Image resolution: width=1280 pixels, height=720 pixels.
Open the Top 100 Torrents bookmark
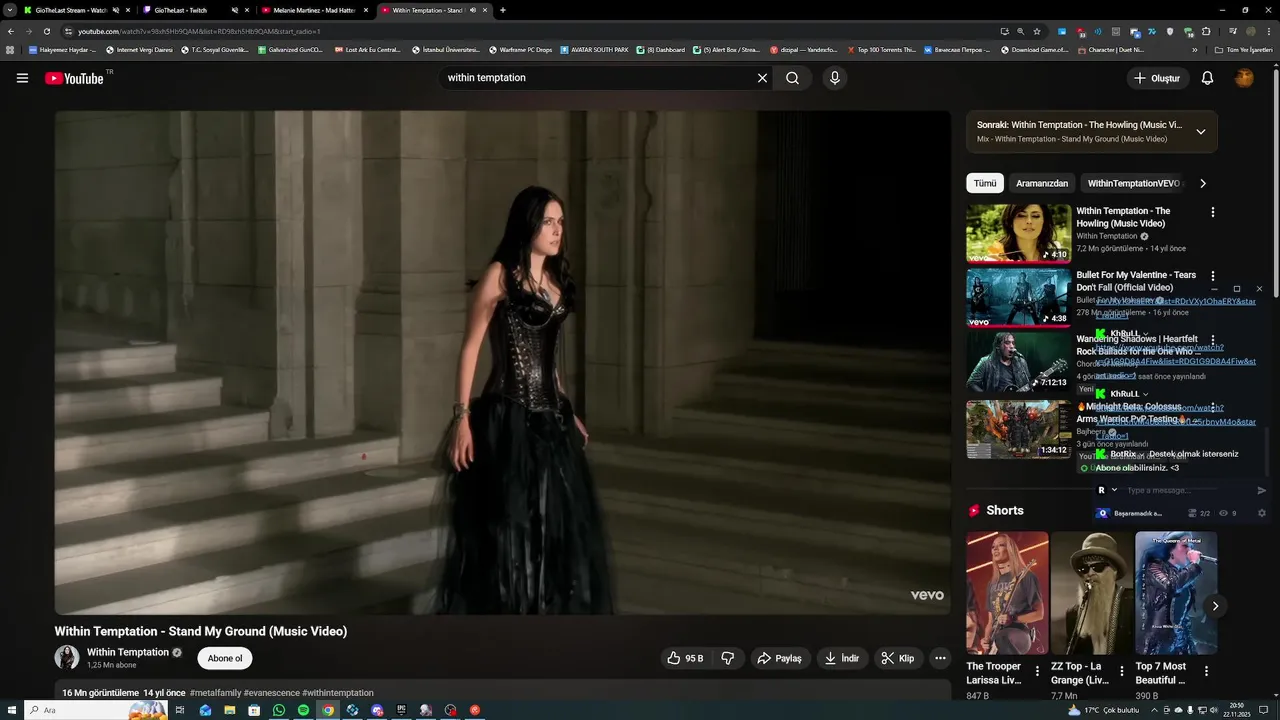[x=881, y=49]
